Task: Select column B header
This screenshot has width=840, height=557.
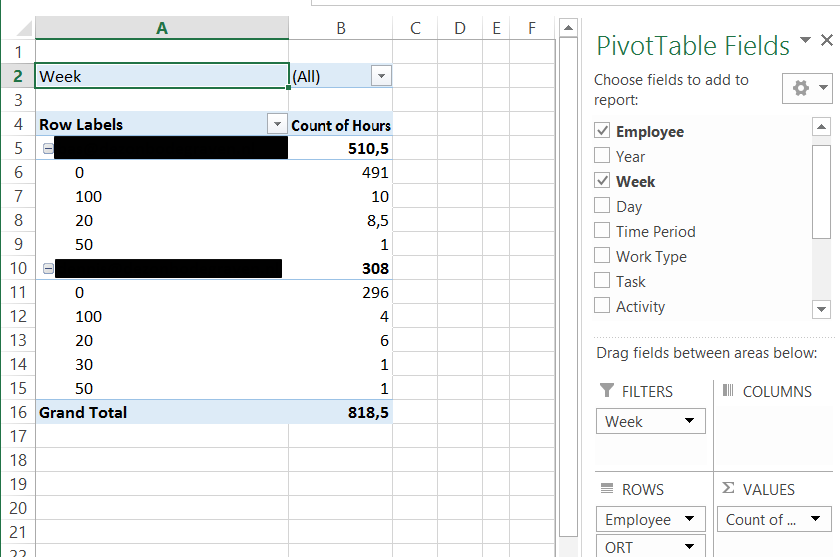Action: [x=341, y=28]
